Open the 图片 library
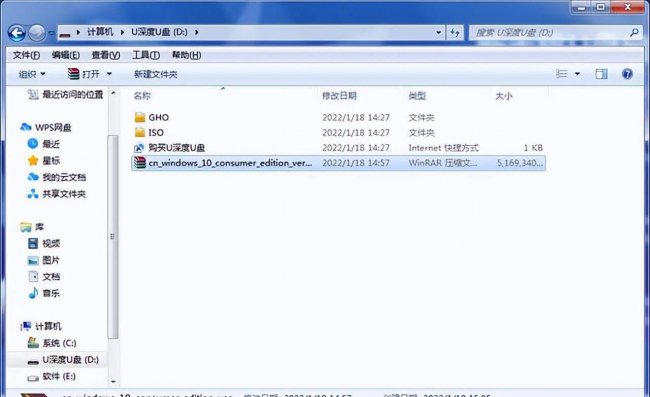The image size is (650, 397). tap(44, 260)
